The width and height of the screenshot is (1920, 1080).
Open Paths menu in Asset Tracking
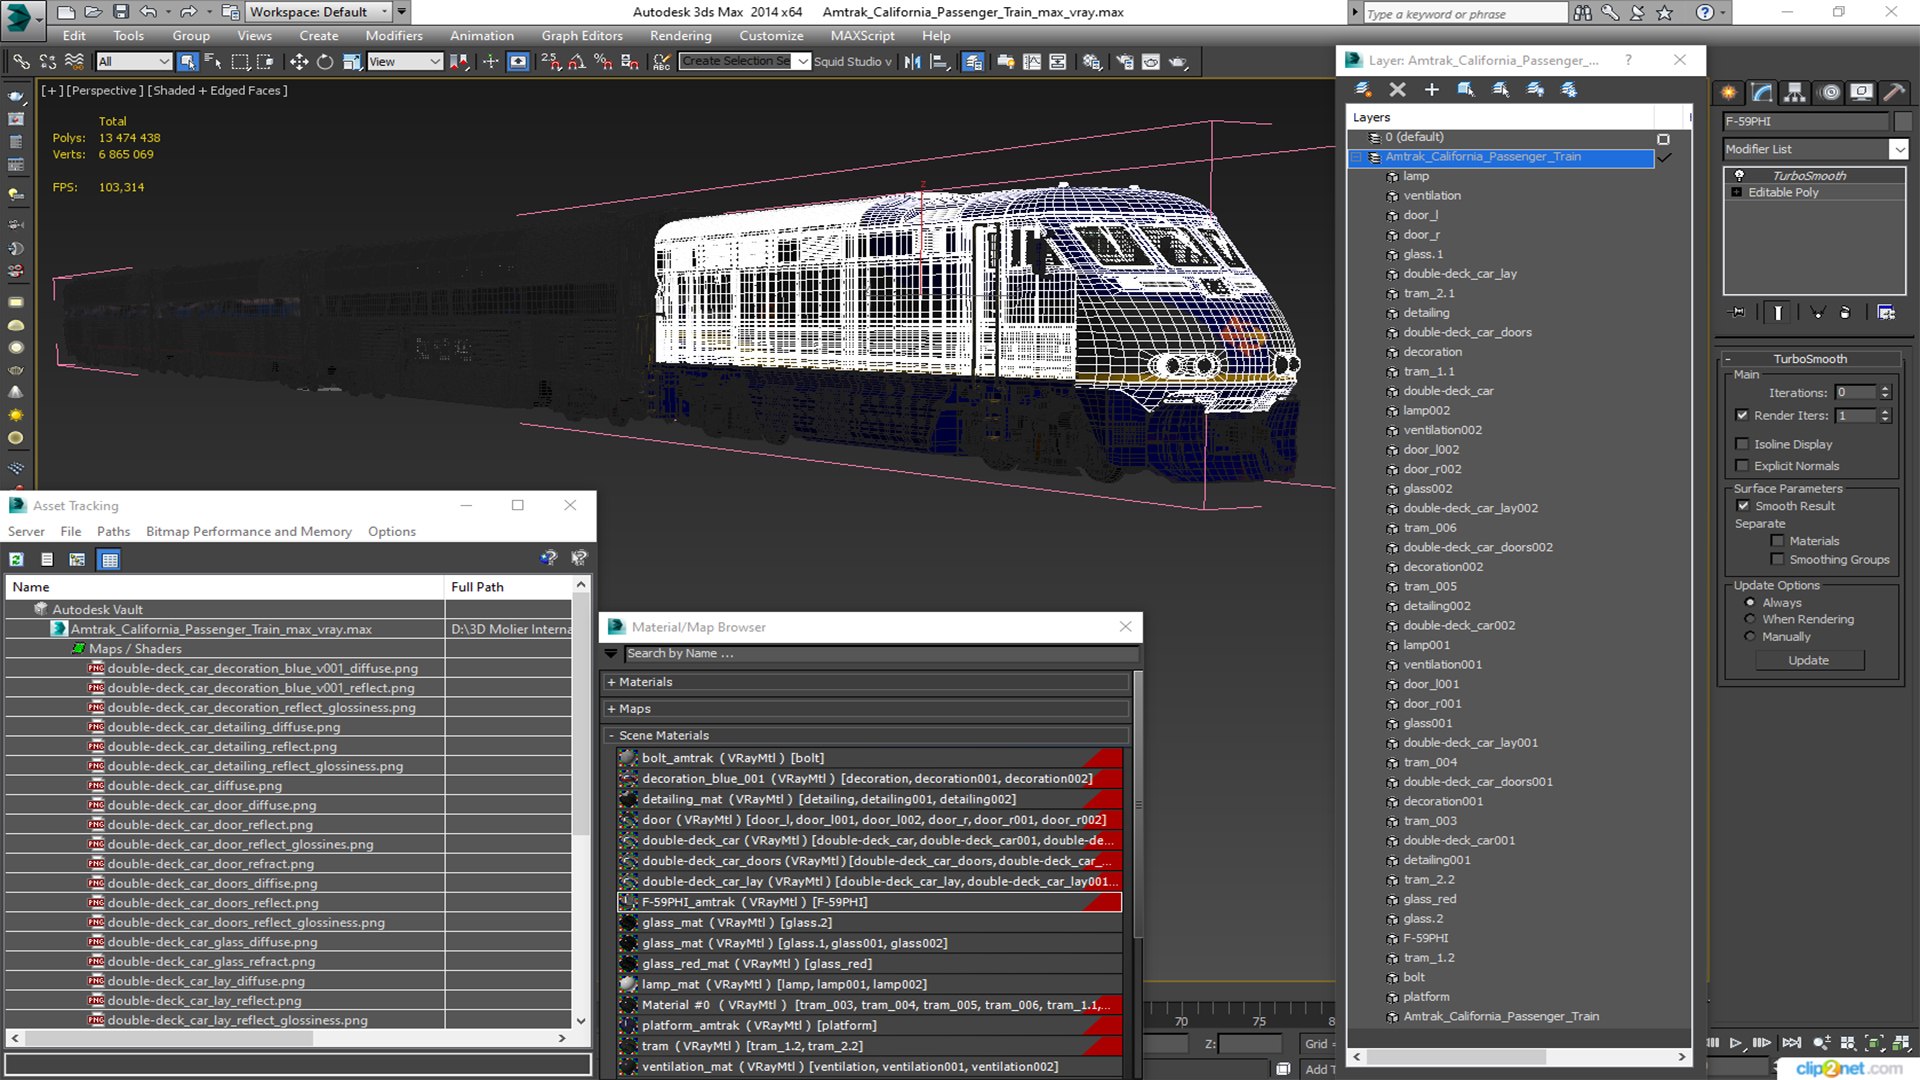click(113, 532)
